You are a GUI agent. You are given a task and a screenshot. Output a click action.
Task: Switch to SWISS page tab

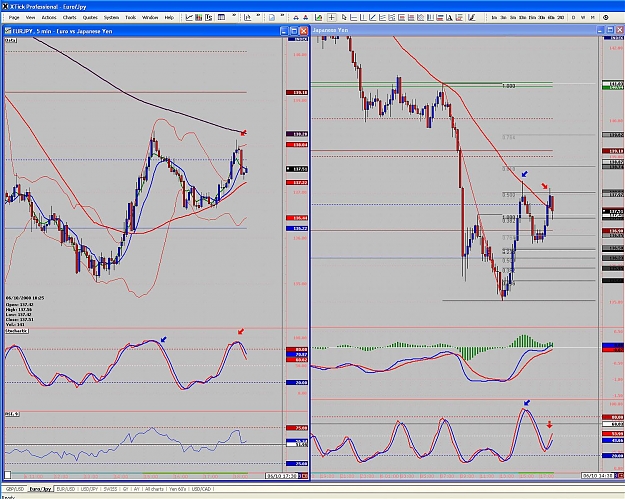(x=110, y=489)
